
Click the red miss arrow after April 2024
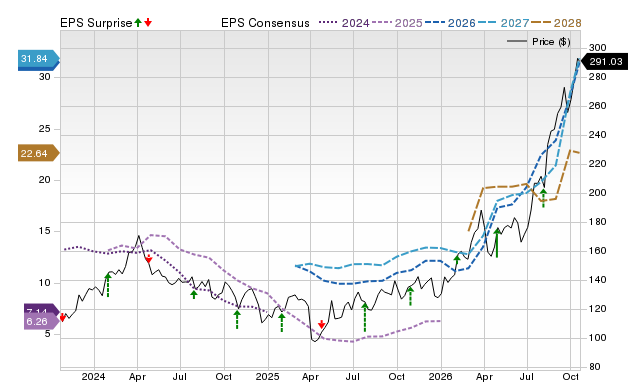coord(149,258)
